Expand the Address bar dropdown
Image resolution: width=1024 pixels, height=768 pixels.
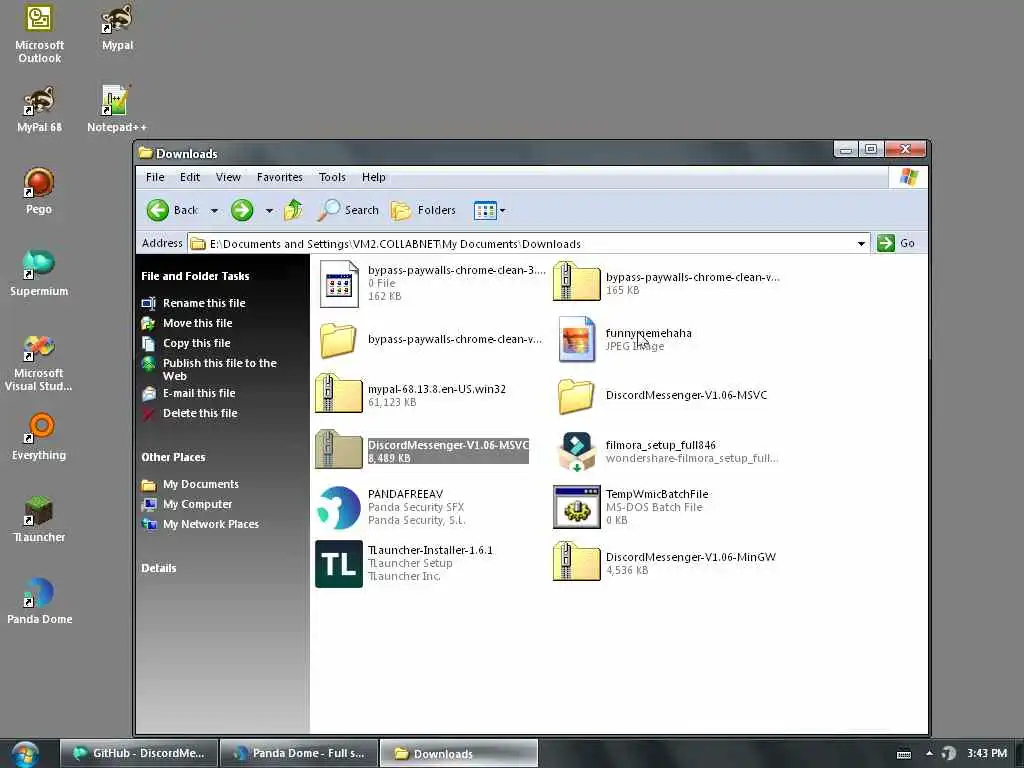tap(861, 244)
